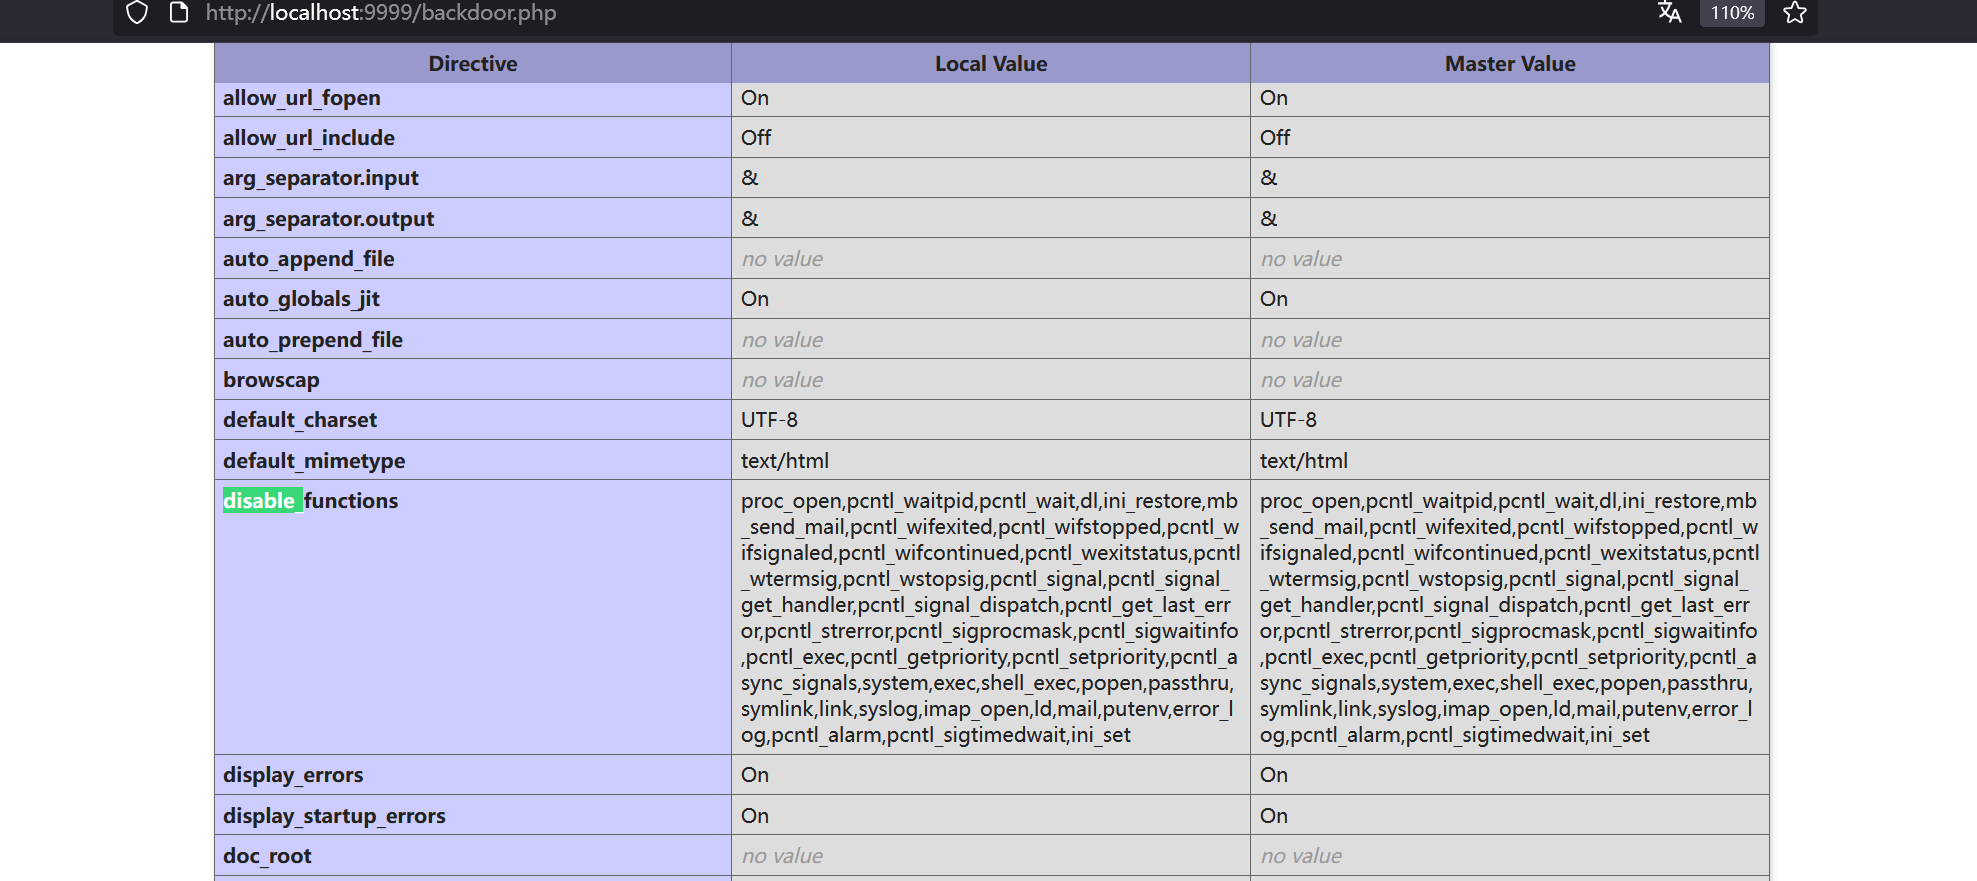Open the translate page icon

[x=1669, y=13]
